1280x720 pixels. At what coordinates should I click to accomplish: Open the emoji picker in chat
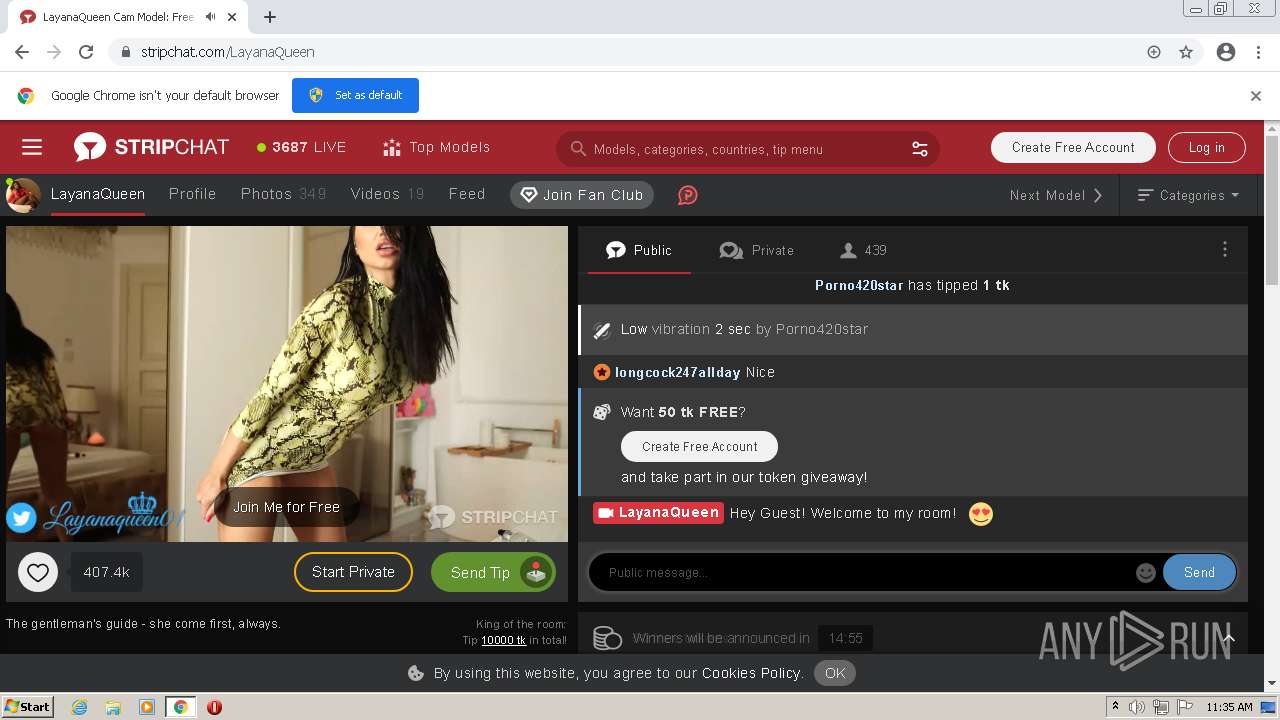(x=1146, y=572)
